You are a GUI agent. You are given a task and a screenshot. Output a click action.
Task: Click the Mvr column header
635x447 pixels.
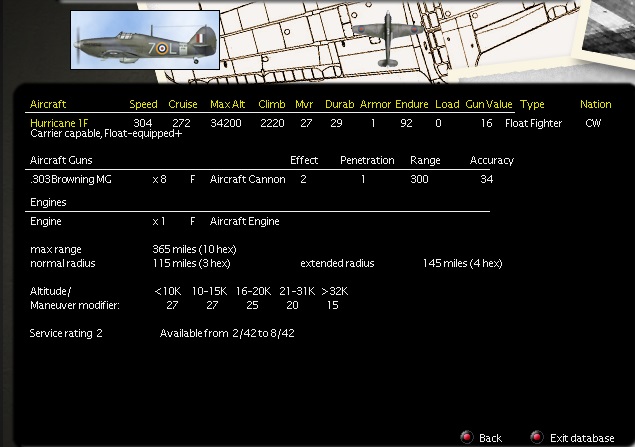point(304,104)
